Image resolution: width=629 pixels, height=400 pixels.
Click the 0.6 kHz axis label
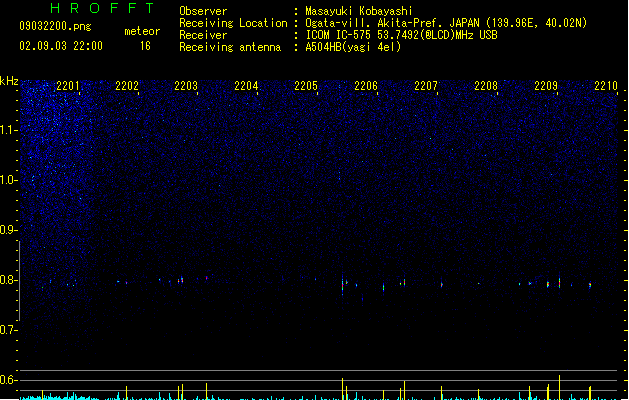pos(9,380)
